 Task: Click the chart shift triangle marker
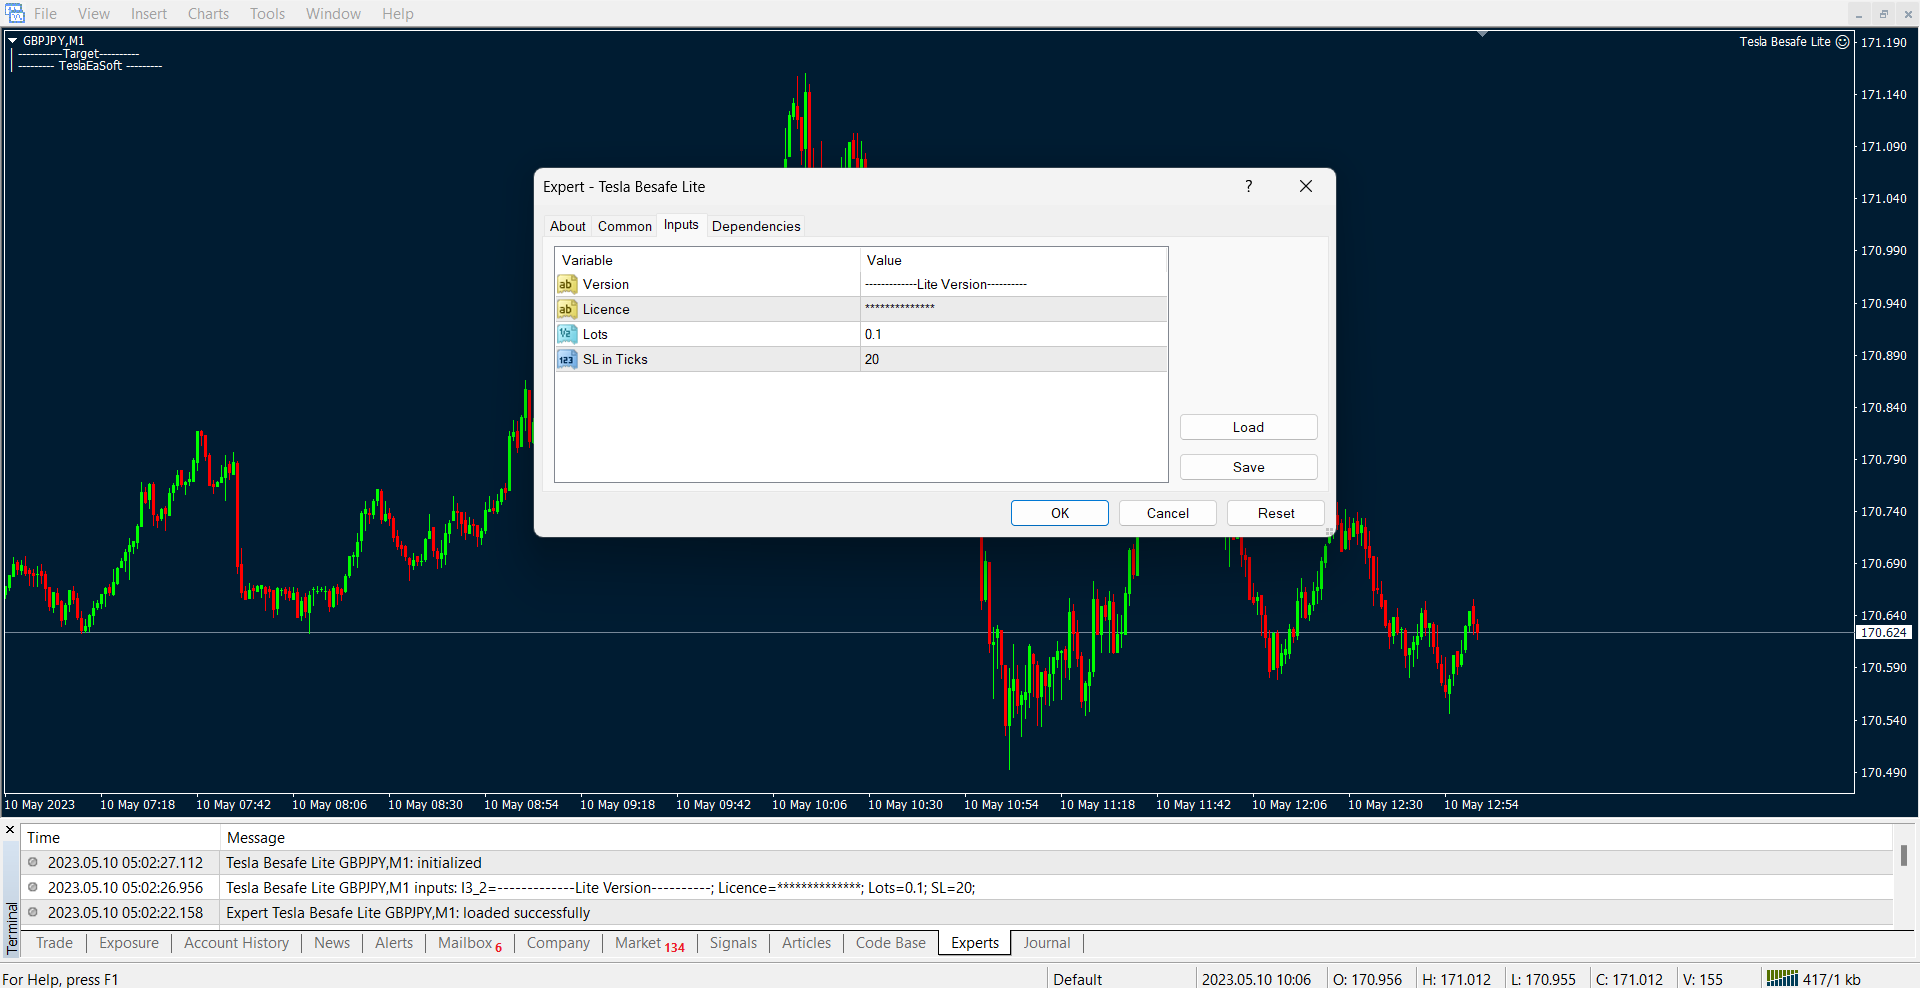(x=1482, y=35)
